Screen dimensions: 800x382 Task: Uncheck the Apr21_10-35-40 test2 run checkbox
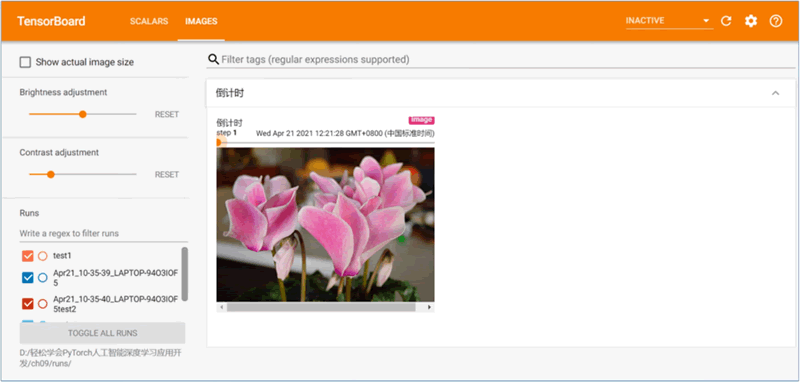[28, 304]
